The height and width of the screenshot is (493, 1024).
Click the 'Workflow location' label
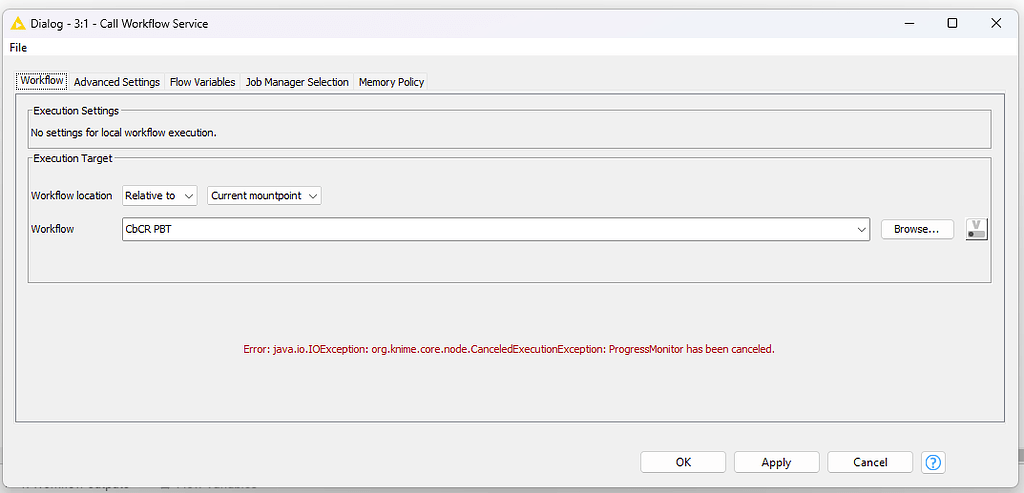(x=71, y=195)
